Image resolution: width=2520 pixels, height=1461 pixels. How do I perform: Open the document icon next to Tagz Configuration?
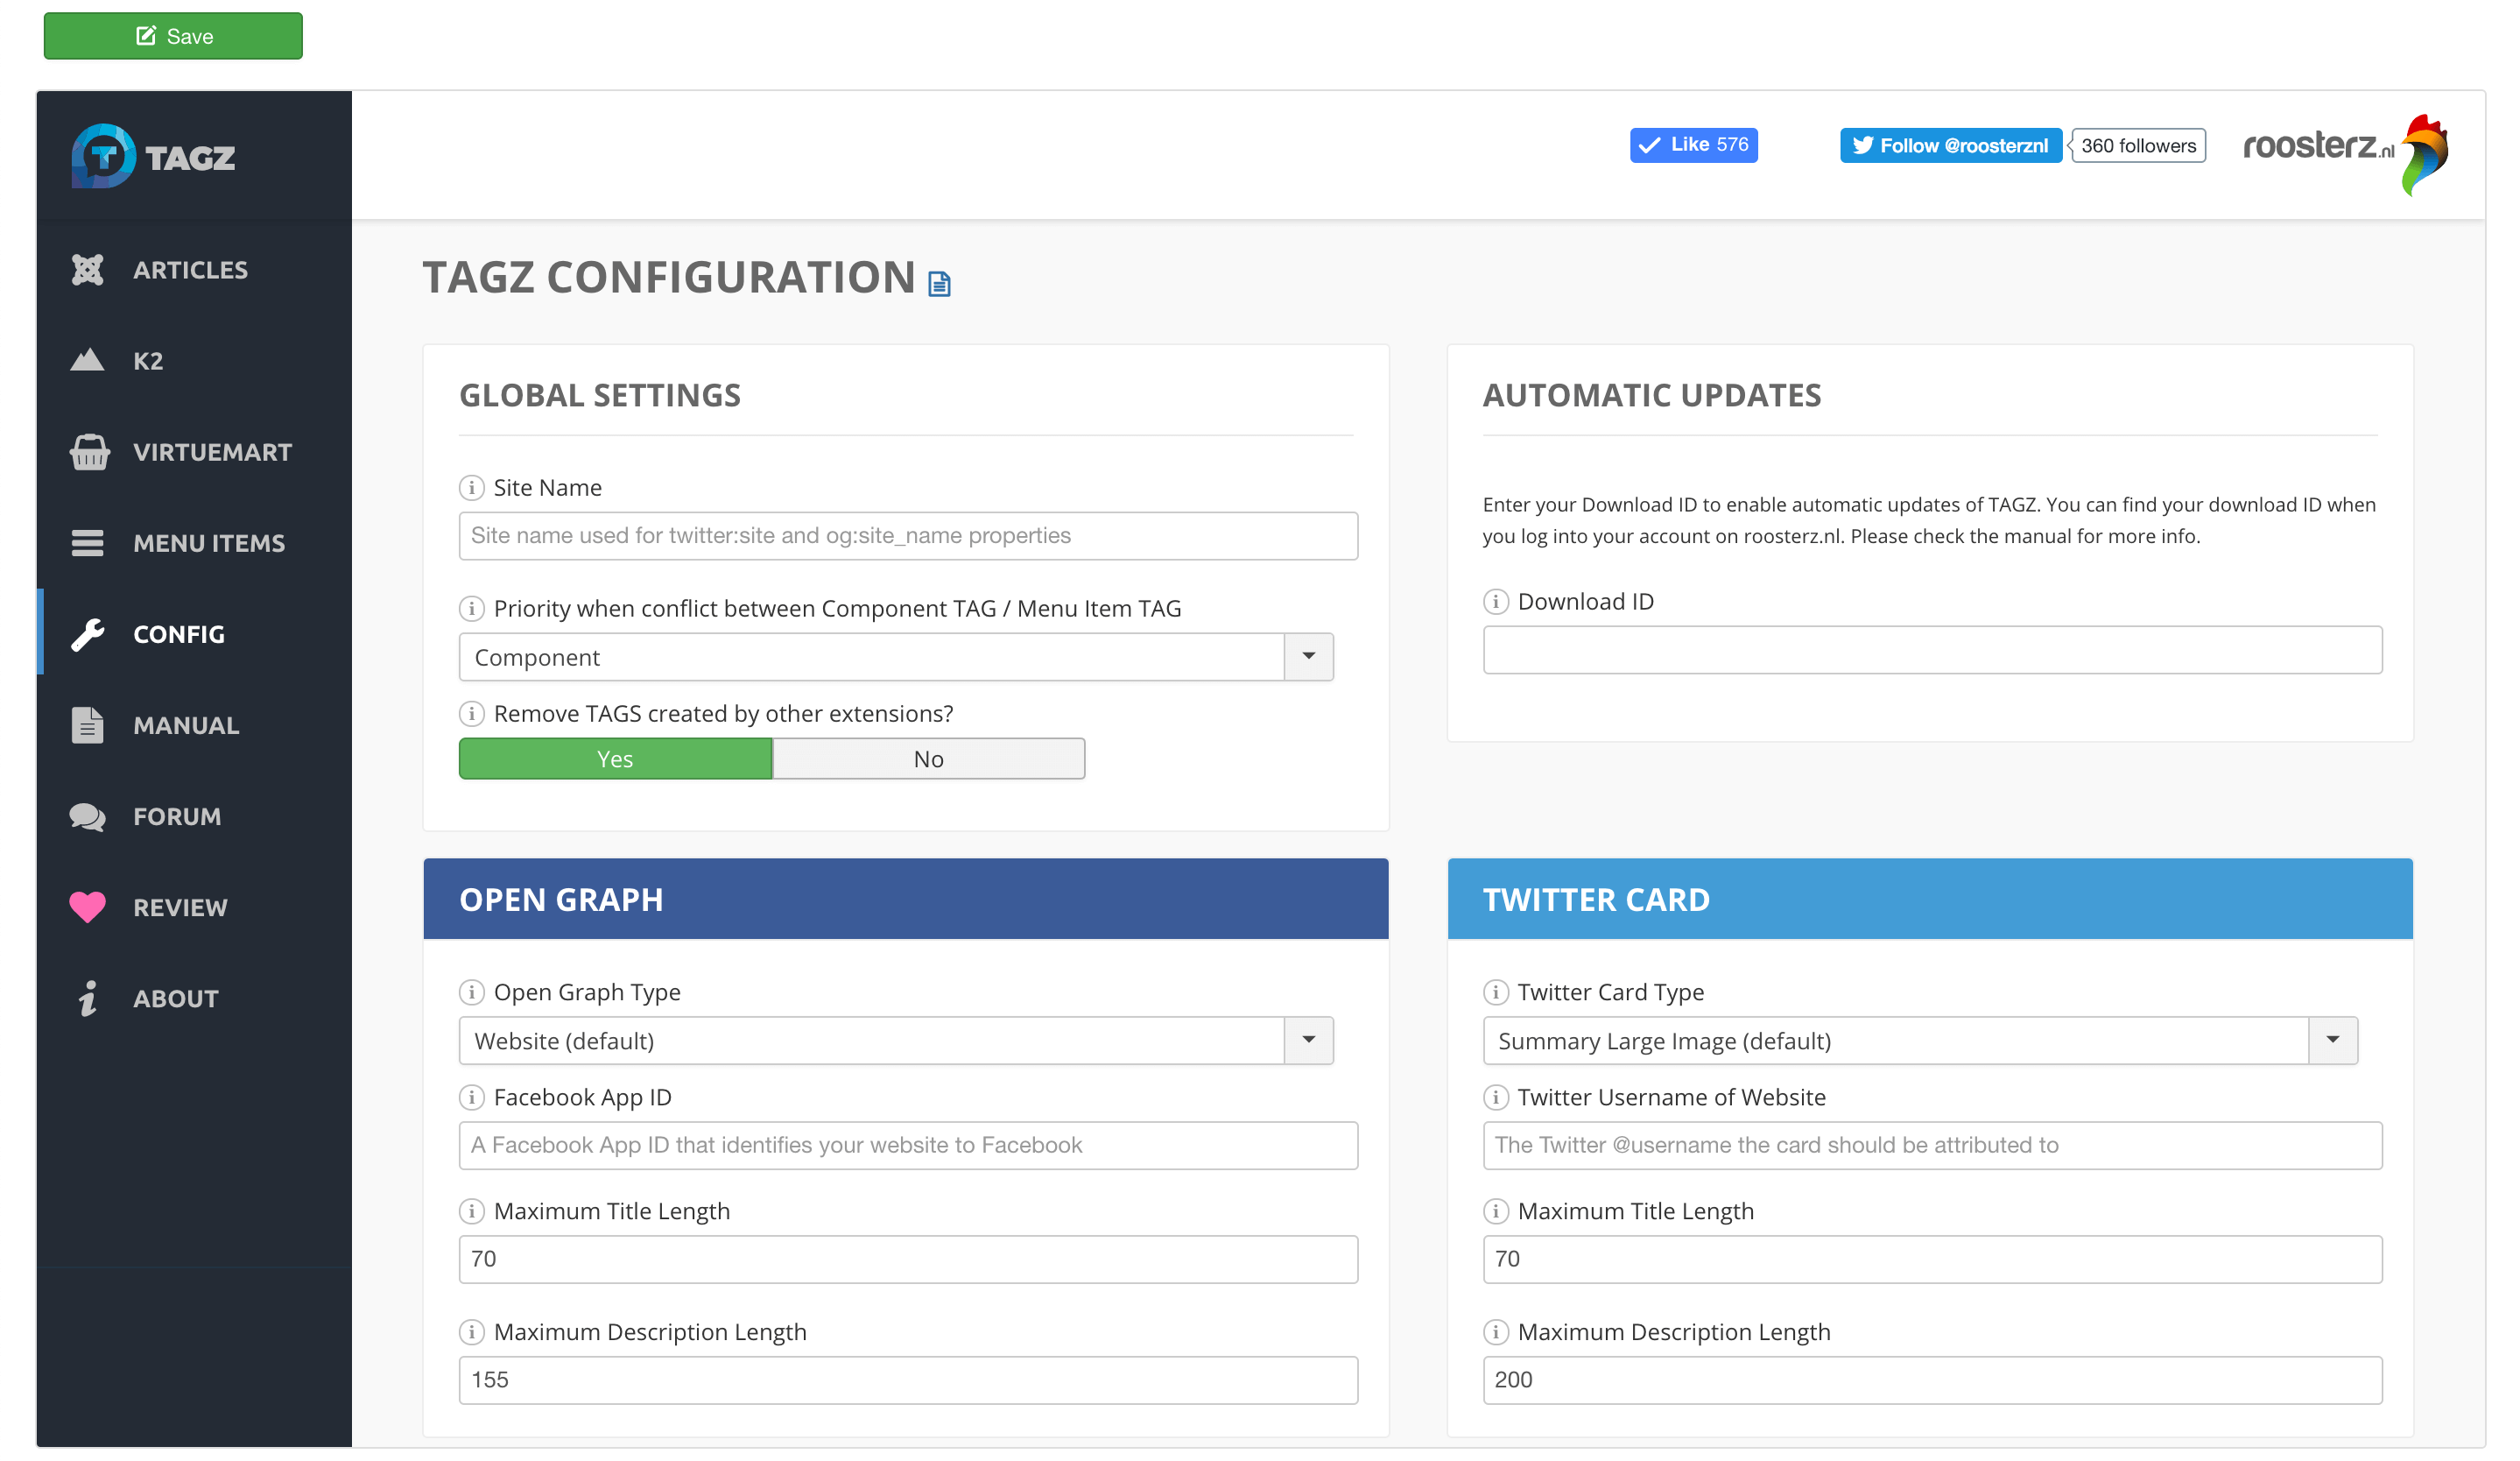[x=939, y=285]
